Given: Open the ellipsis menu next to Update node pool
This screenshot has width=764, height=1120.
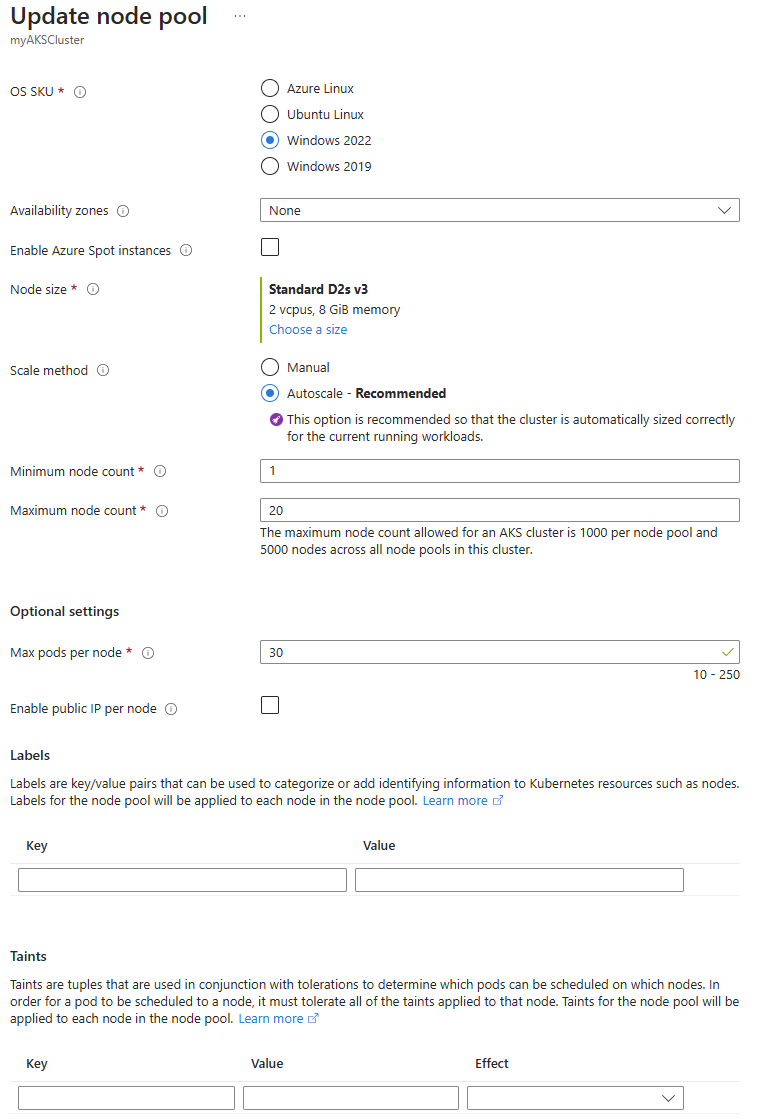Looking at the screenshot, I should tap(239, 16).
